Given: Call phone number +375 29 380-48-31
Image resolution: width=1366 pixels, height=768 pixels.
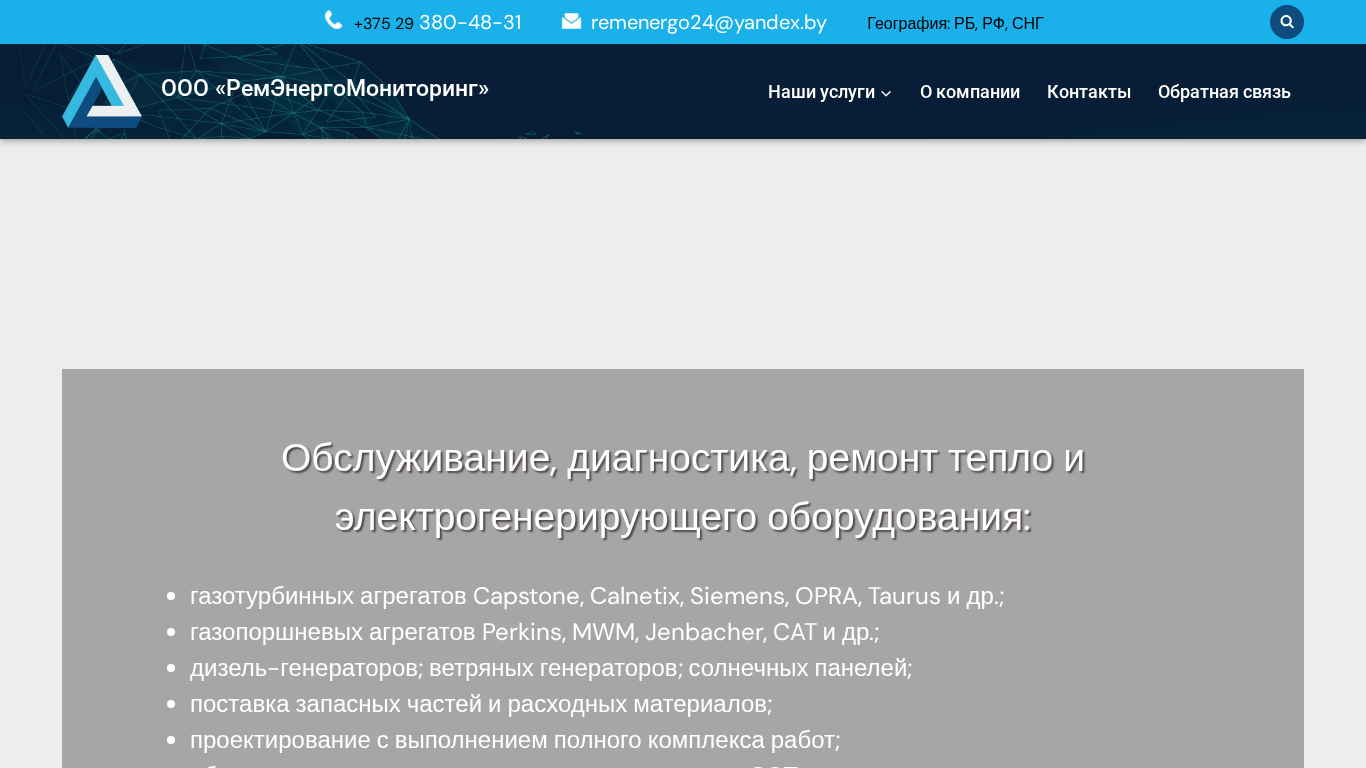Looking at the screenshot, I should pyautogui.click(x=438, y=22).
